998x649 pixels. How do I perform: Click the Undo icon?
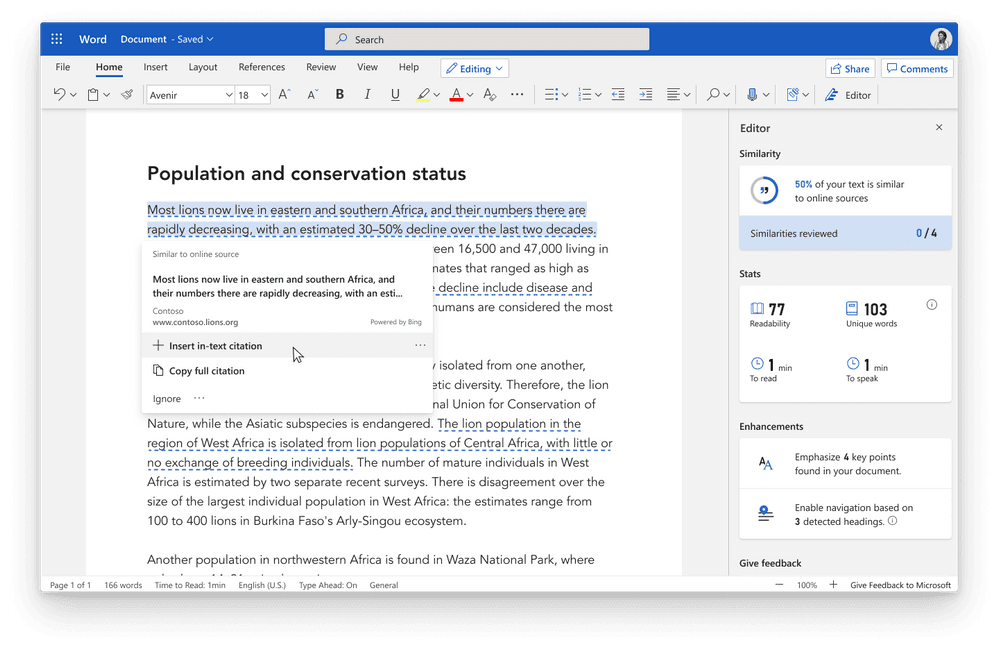(x=57, y=94)
